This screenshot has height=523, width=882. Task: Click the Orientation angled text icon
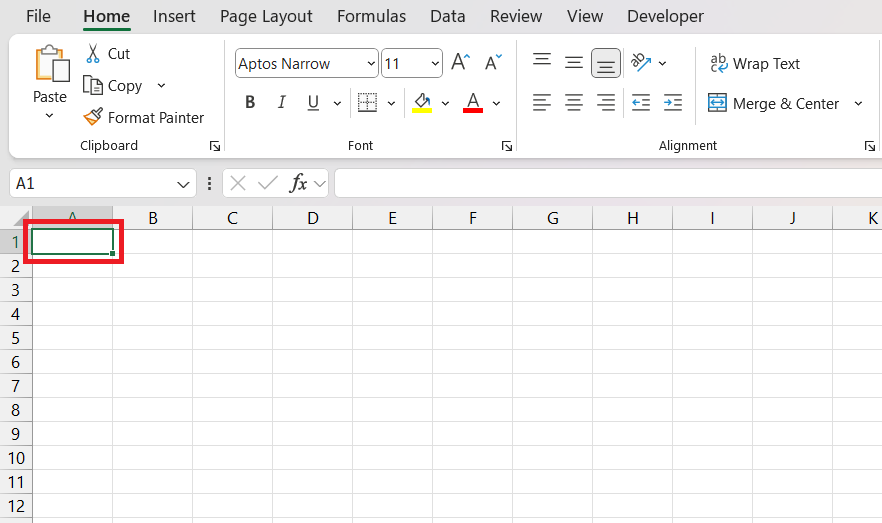(x=641, y=62)
